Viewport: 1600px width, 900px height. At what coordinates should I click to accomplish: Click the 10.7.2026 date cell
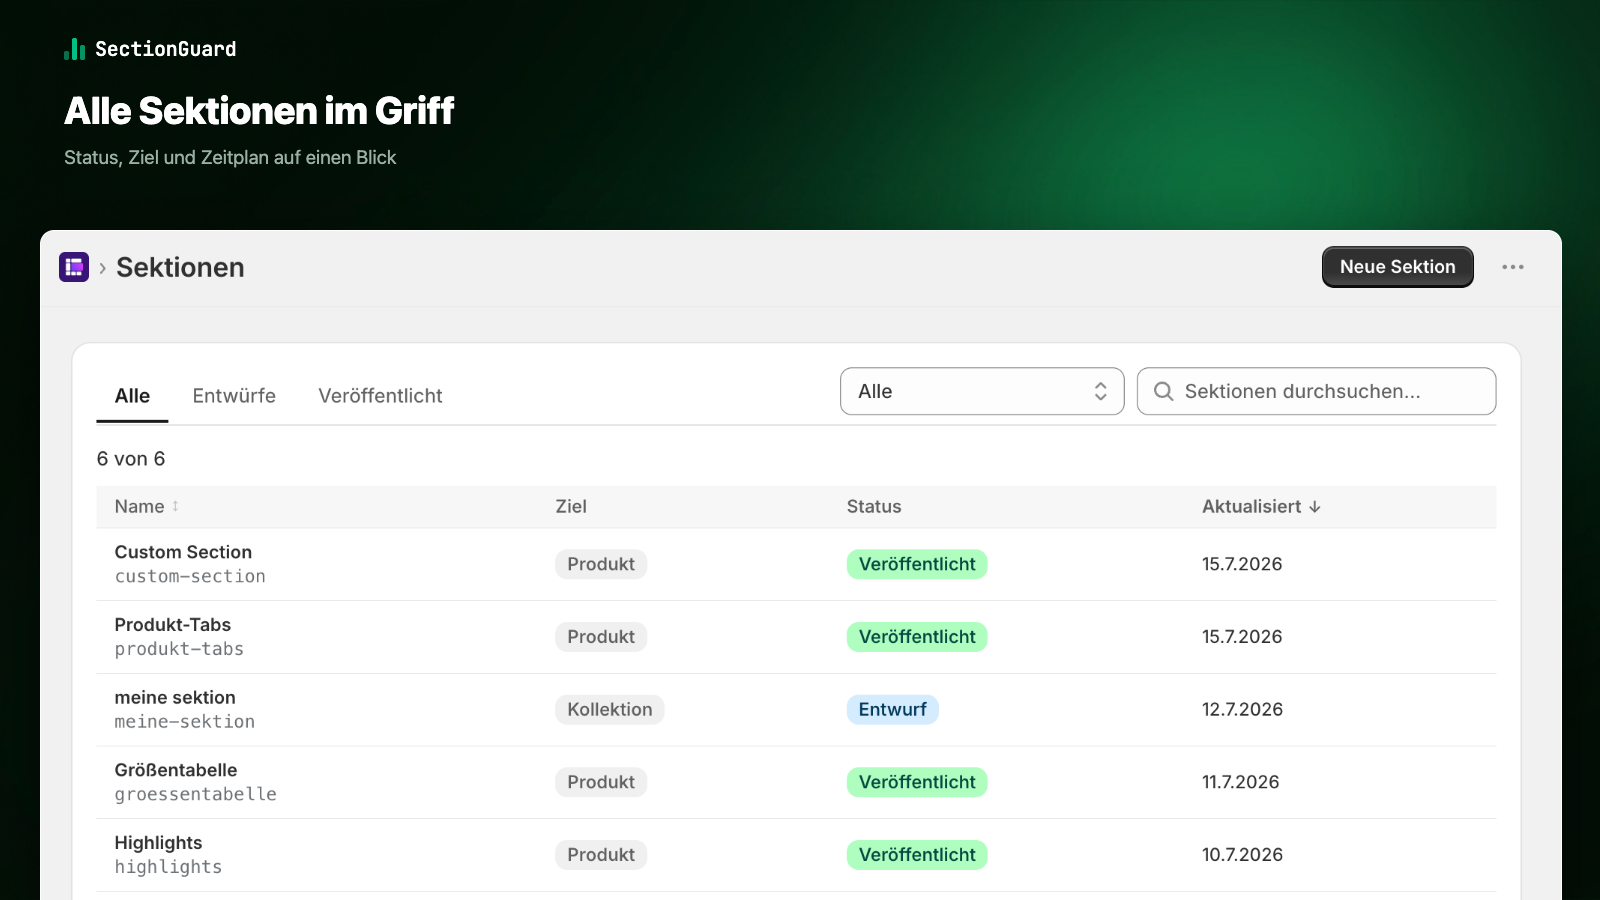1242,855
